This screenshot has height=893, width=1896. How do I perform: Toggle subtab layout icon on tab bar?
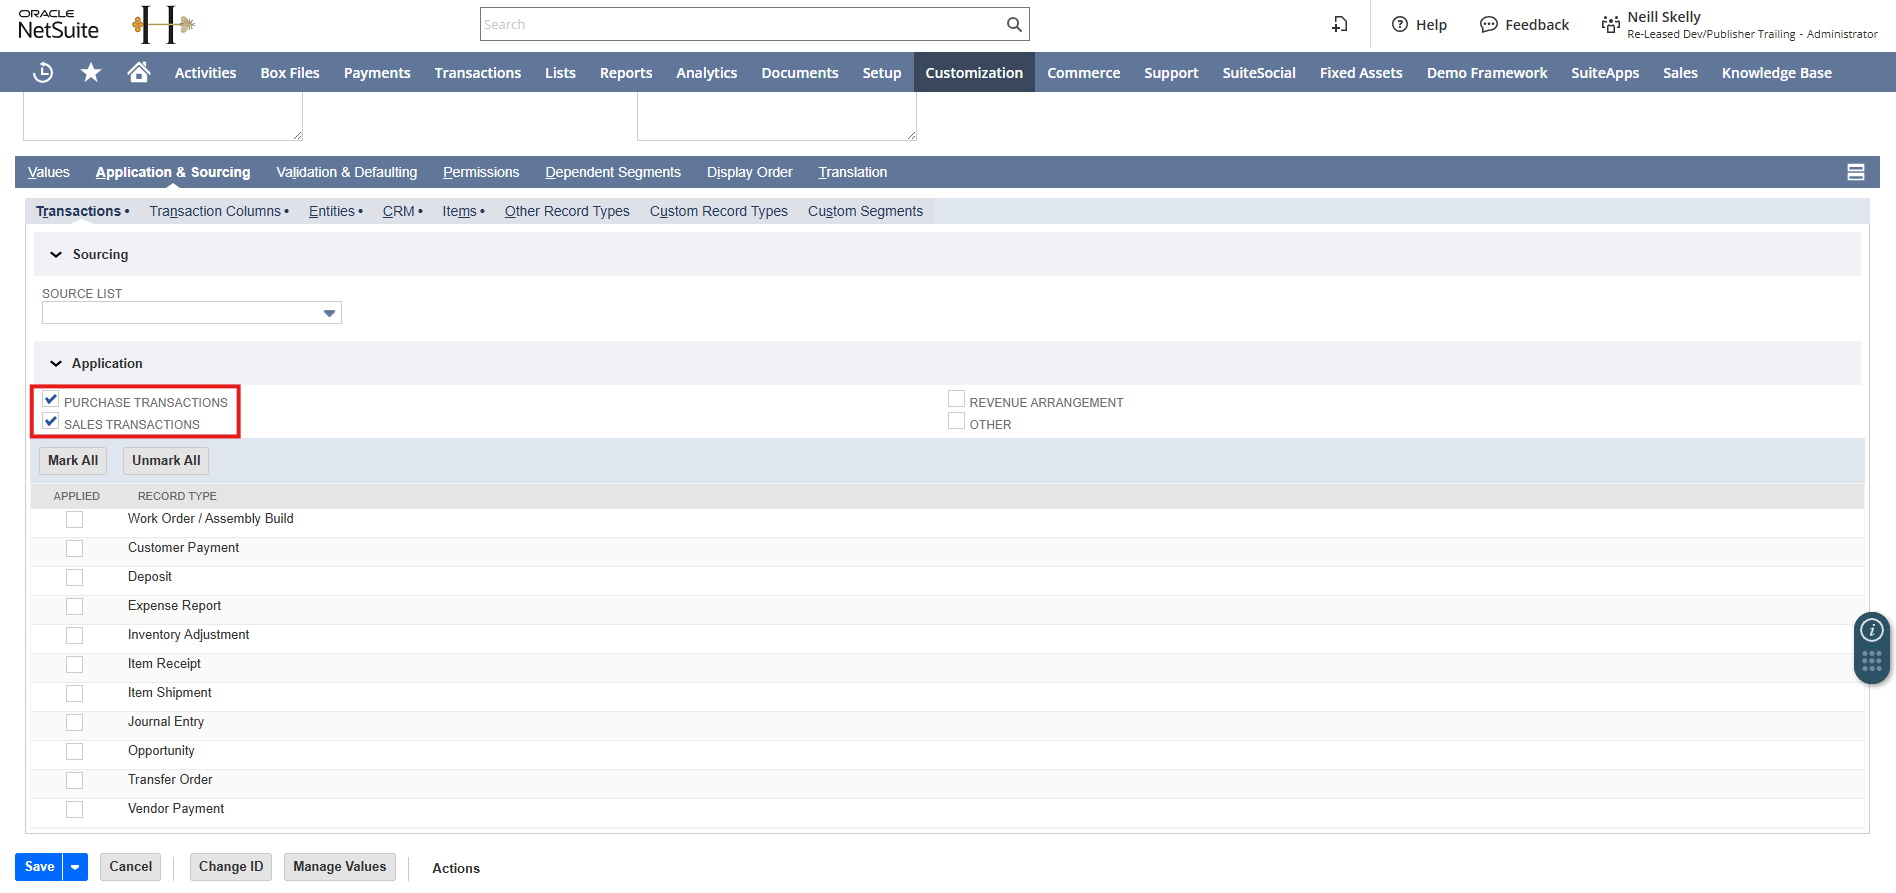pos(1855,172)
